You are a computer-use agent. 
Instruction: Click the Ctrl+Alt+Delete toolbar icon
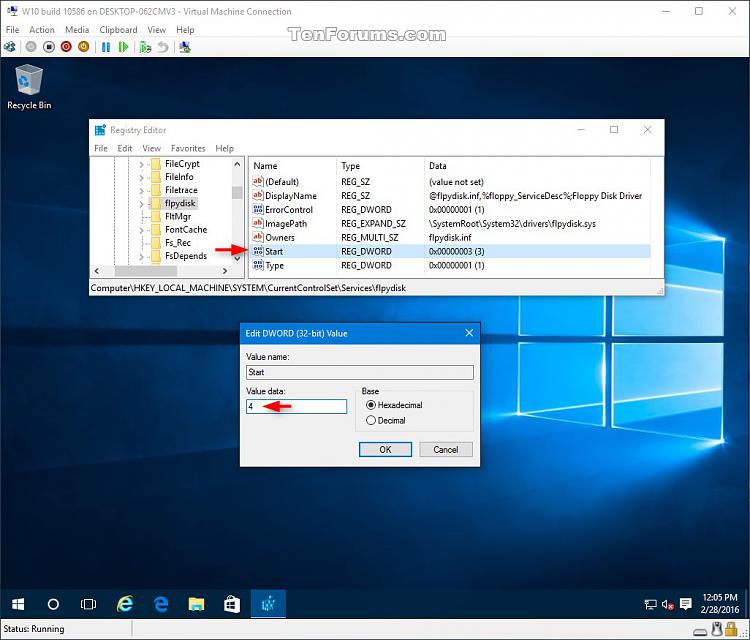pyautogui.click(x=10, y=47)
